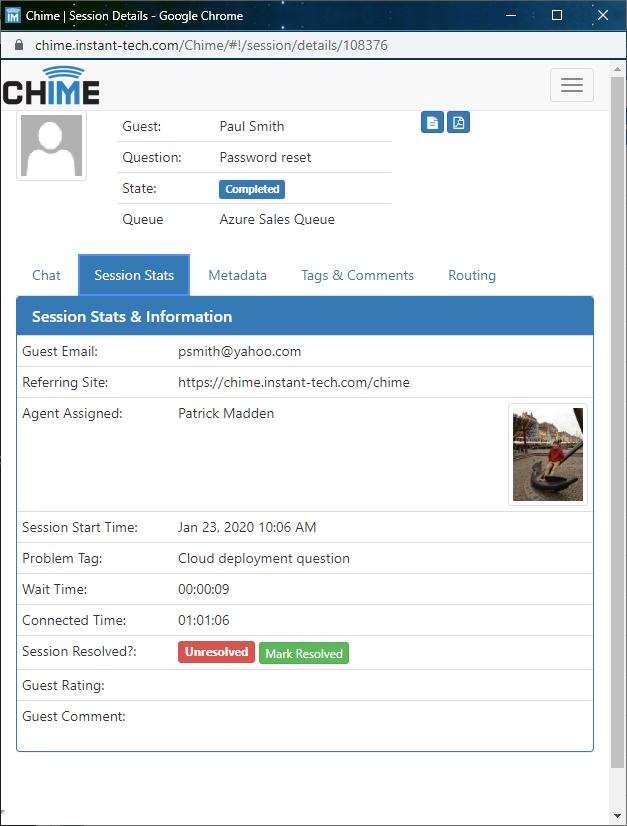This screenshot has width=627, height=826.
Task: Click the Chime logo
Action: pyautogui.click(x=52, y=86)
